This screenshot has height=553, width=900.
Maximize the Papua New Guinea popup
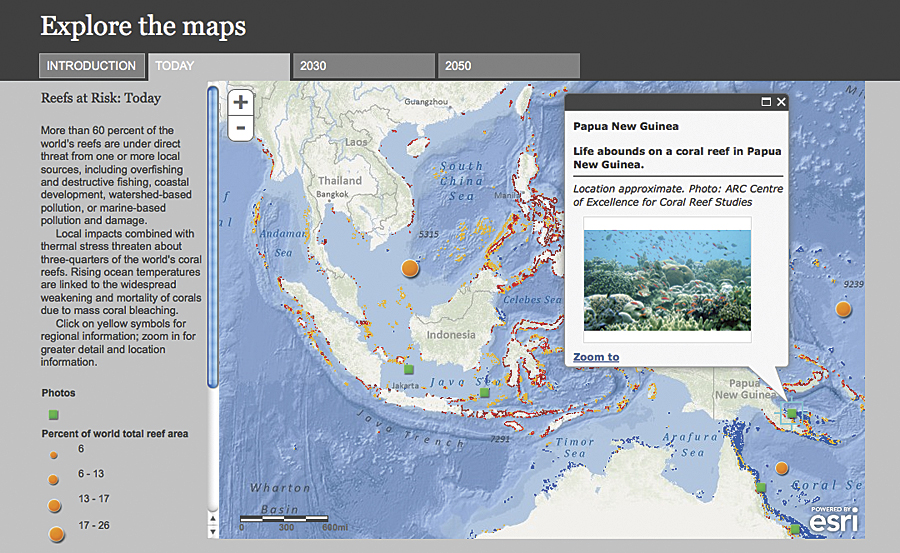766,102
